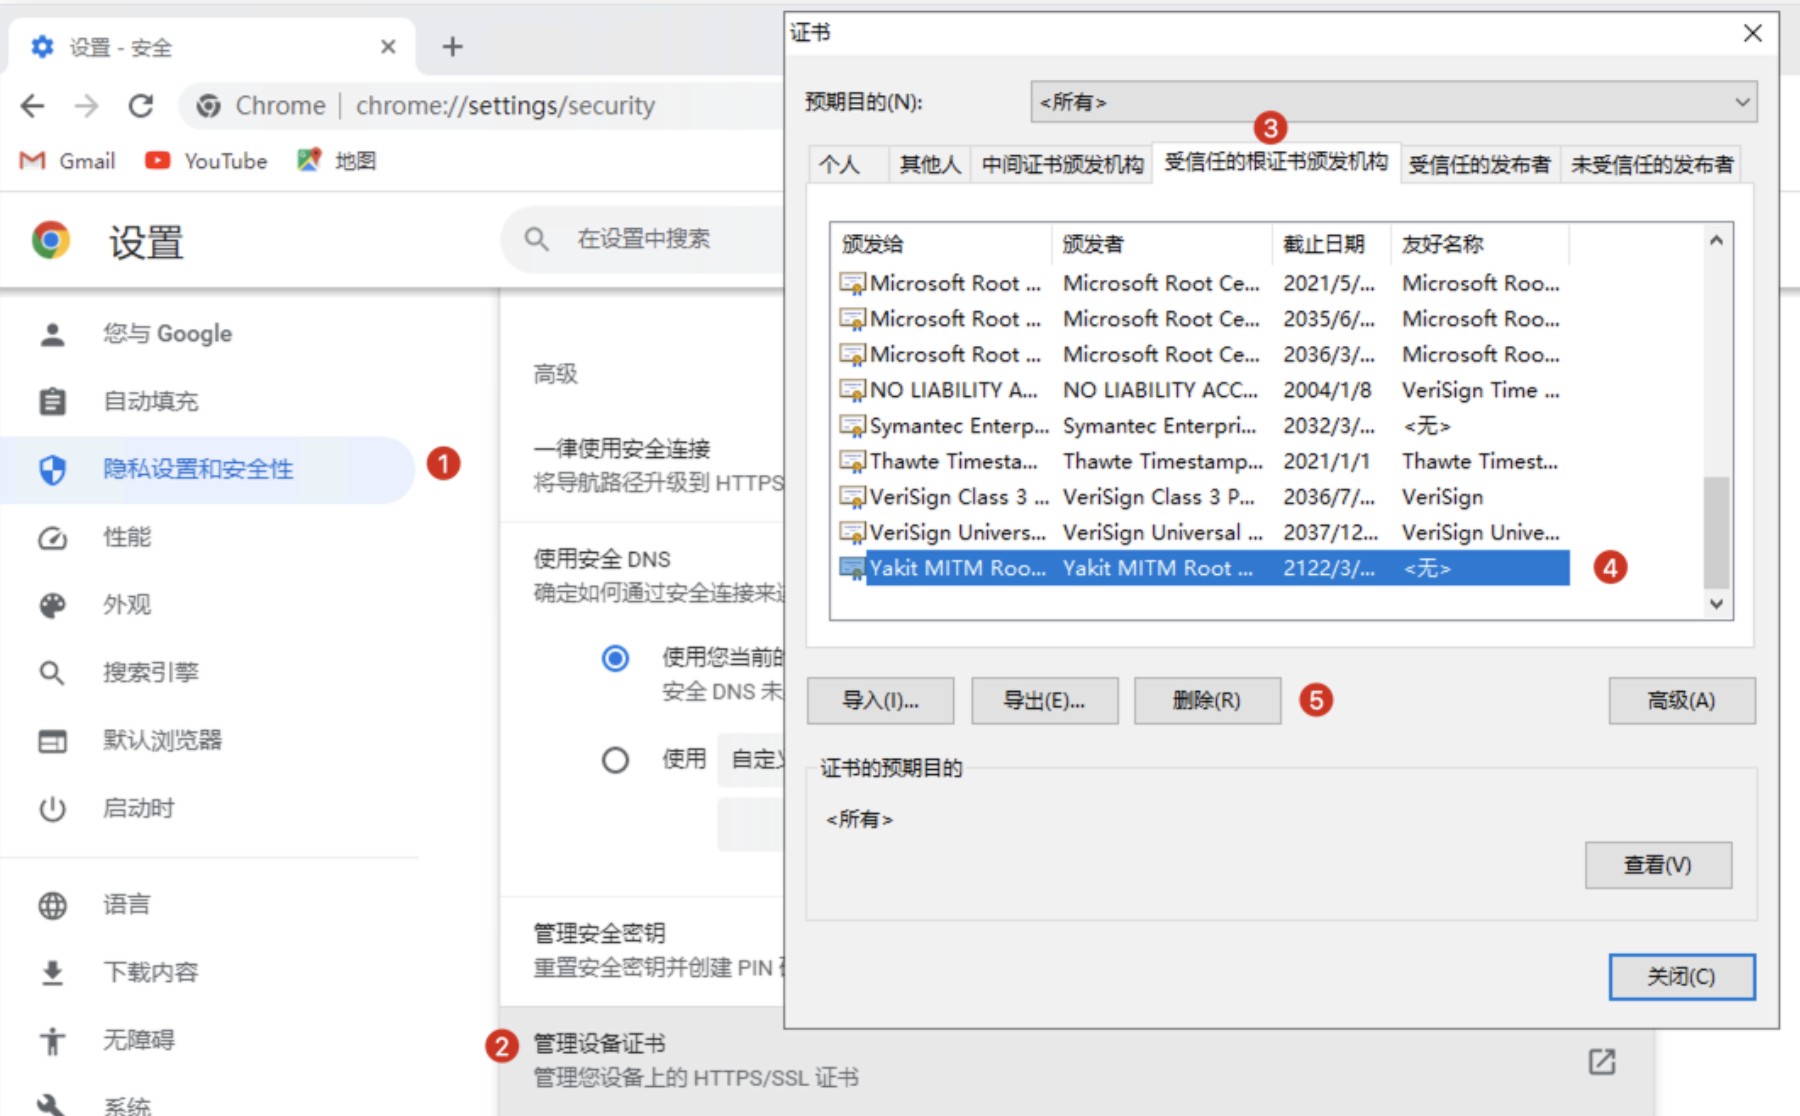Open the Gmail bookmark
The height and width of the screenshot is (1116, 1800).
(x=68, y=161)
